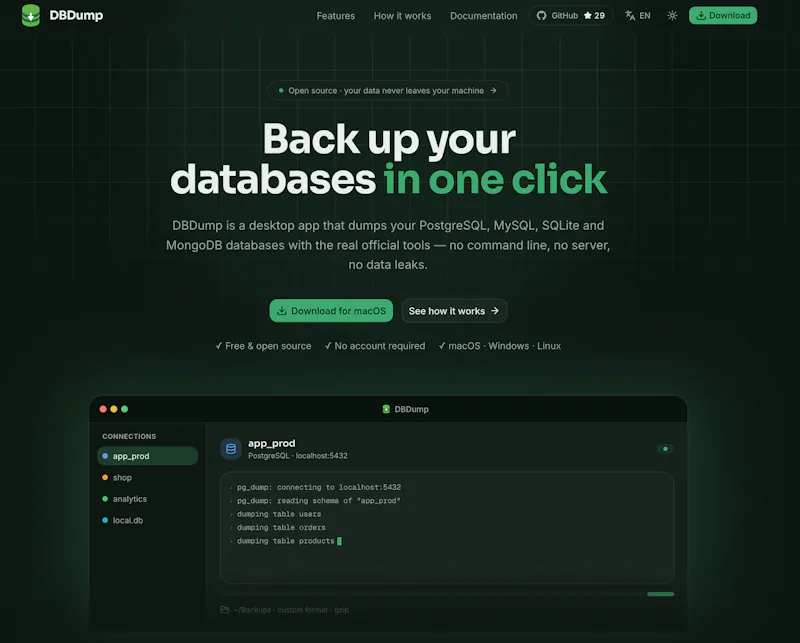Screen dimensions: 800x643
Task: Open the Open source announcement banner
Action: tap(388, 90)
